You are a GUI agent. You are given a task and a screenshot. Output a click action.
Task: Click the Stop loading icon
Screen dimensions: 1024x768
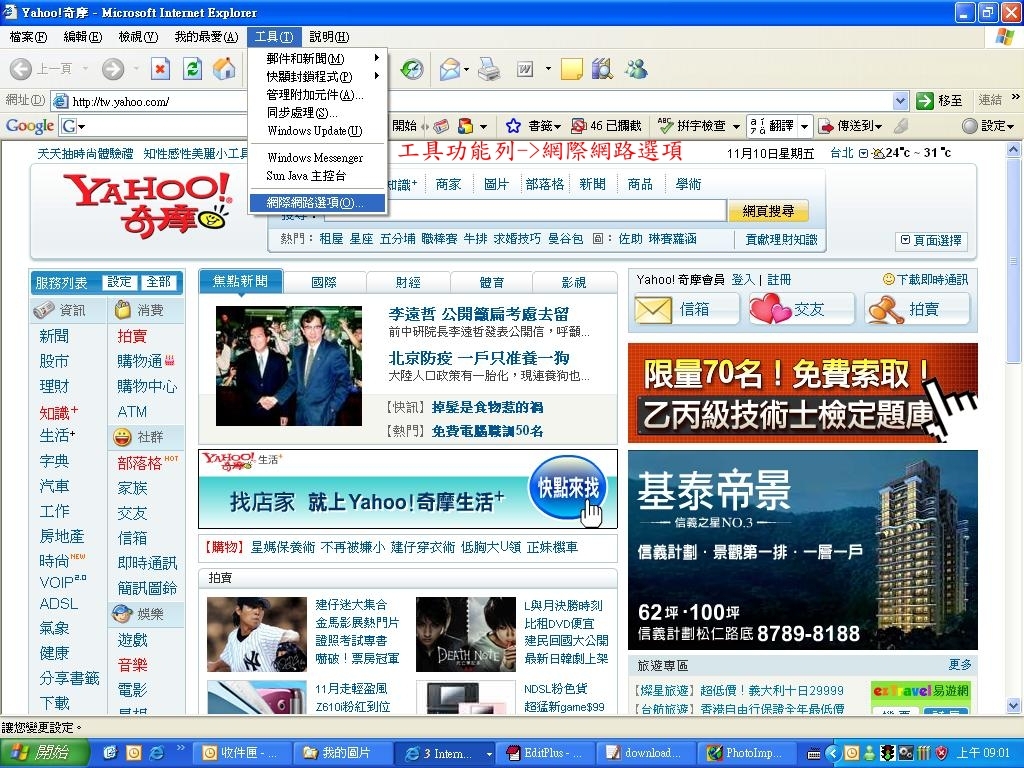coord(161,69)
